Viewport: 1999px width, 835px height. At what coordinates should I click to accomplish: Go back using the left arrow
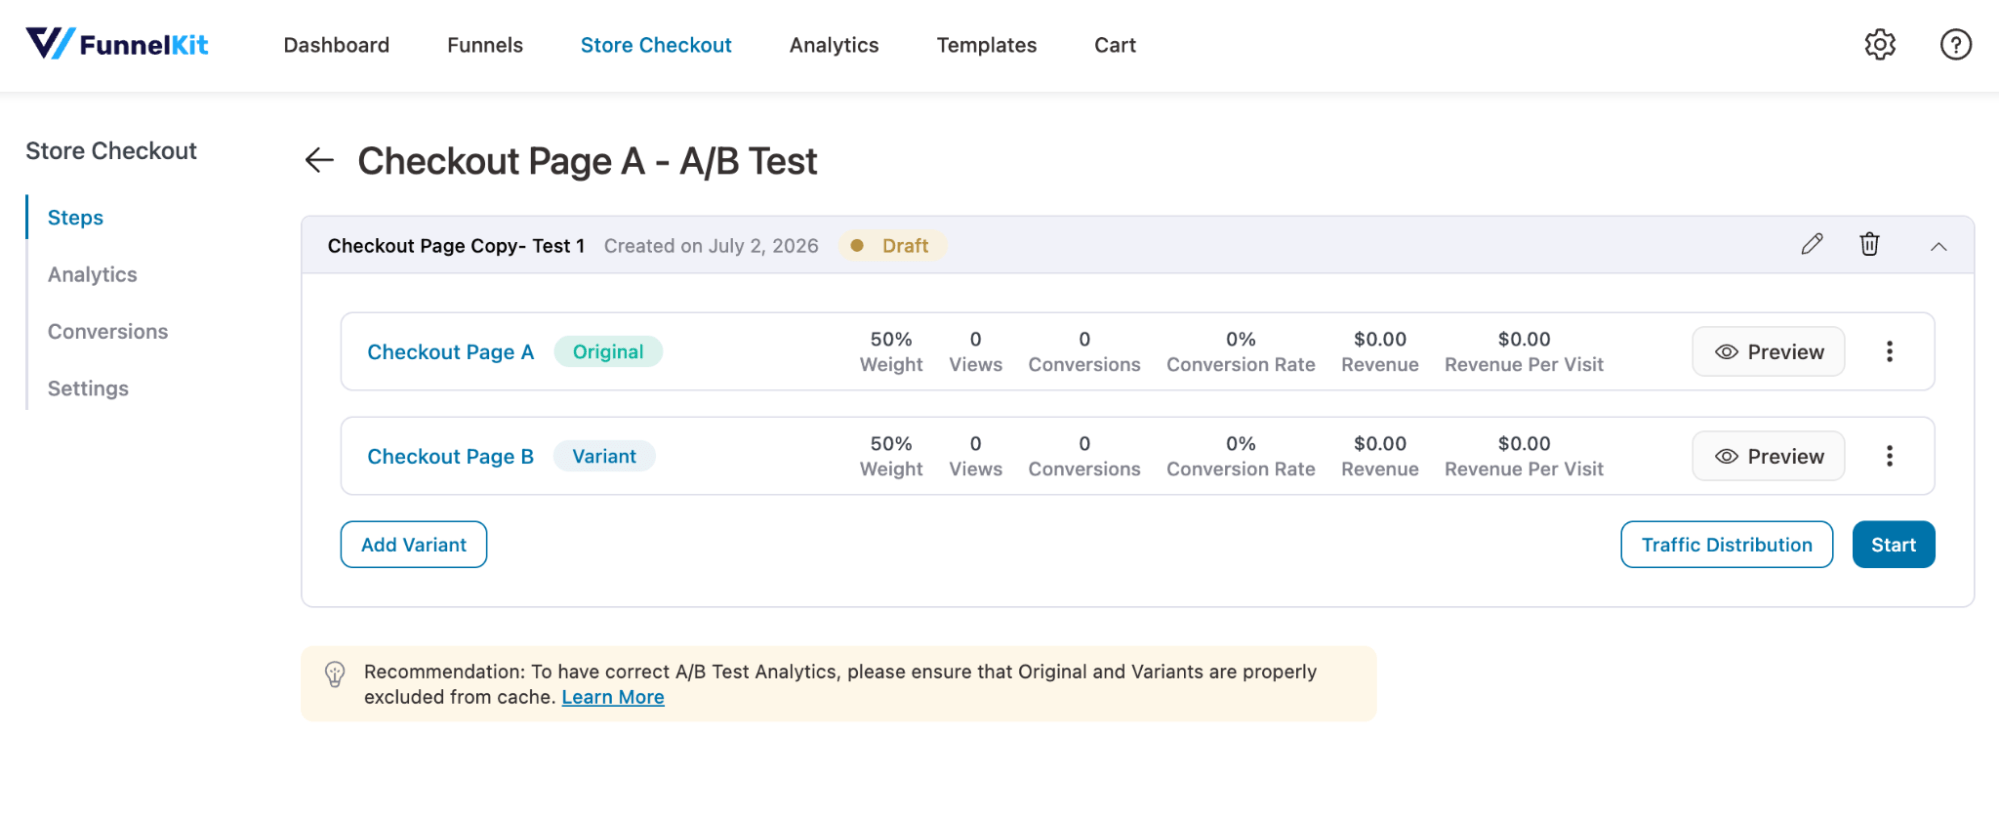319,160
